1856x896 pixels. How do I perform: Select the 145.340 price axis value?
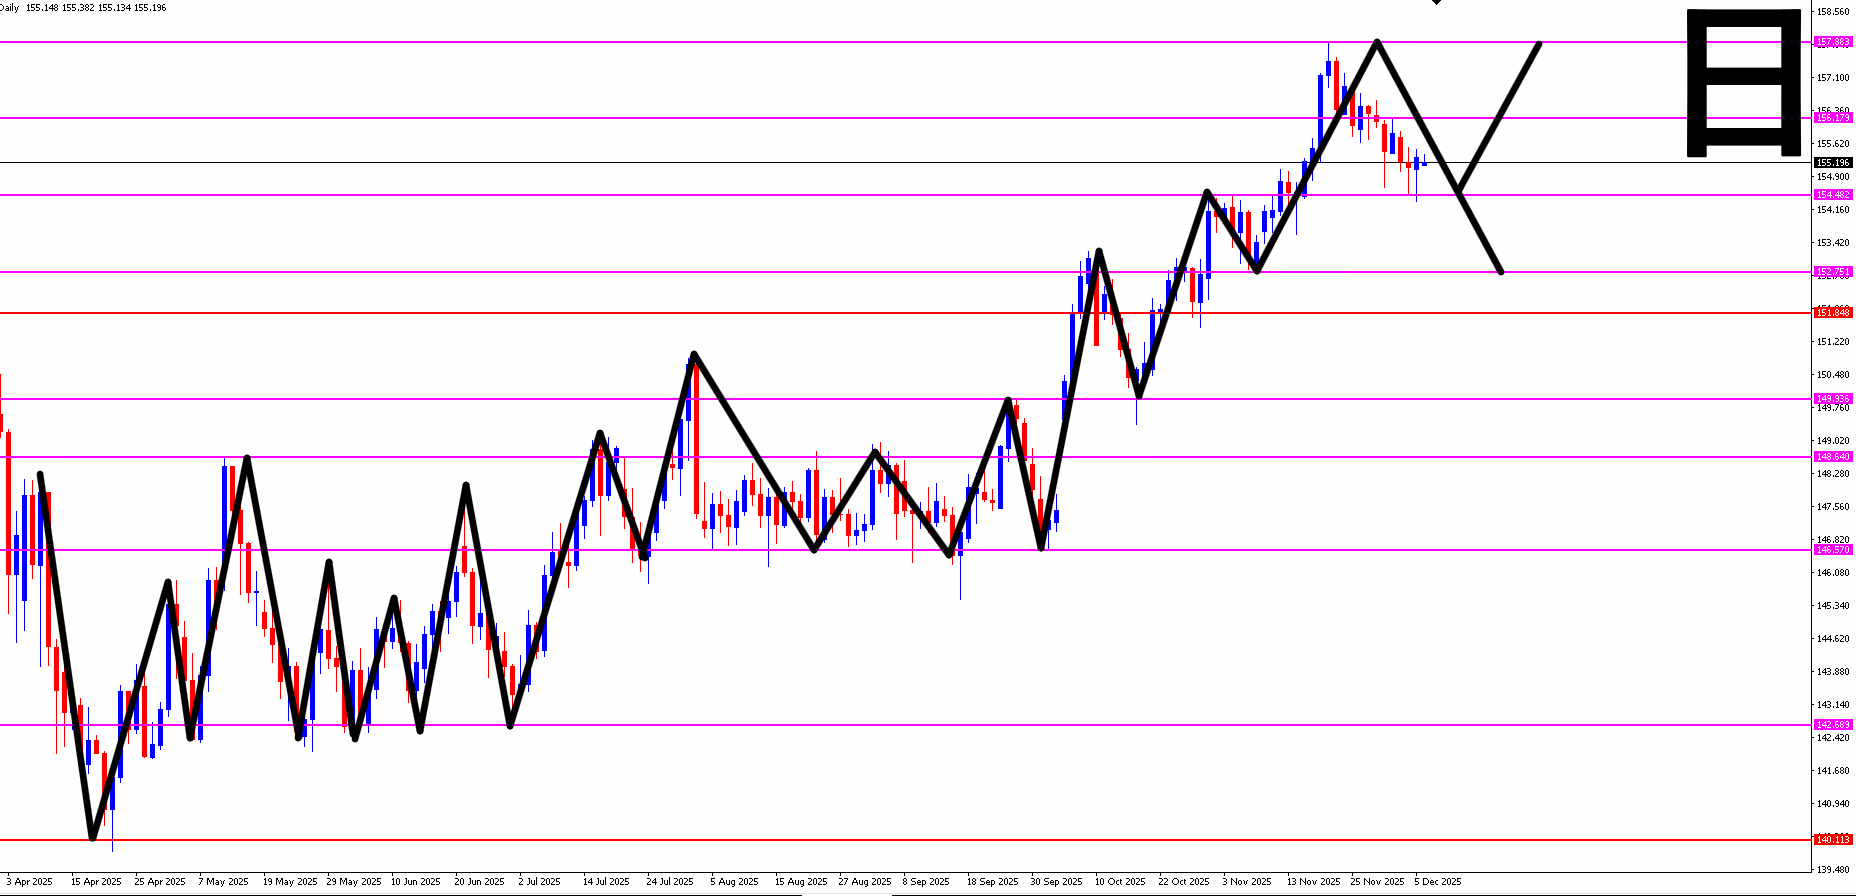pos(1833,606)
